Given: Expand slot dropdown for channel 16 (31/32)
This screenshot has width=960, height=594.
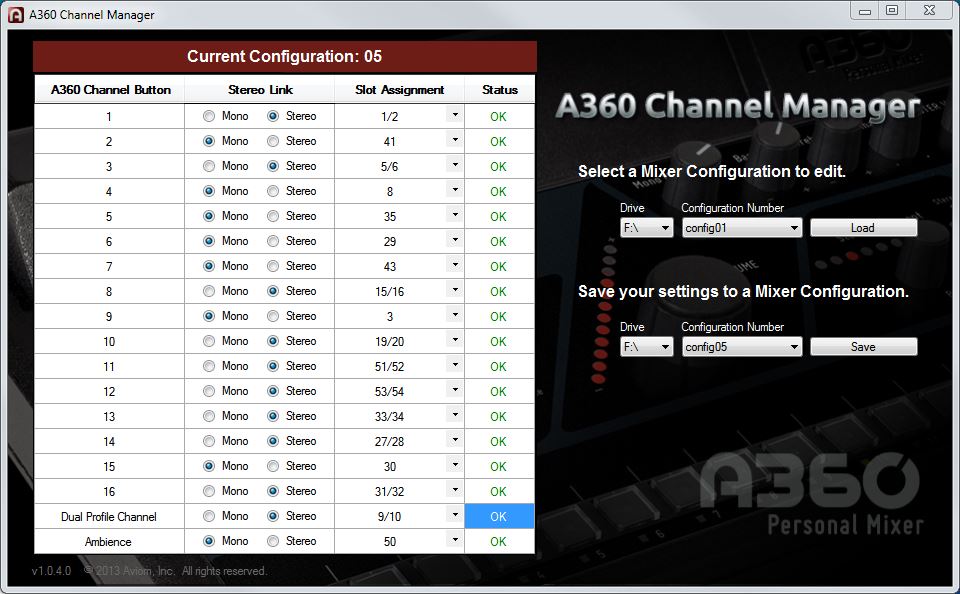Looking at the screenshot, I should (454, 489).
